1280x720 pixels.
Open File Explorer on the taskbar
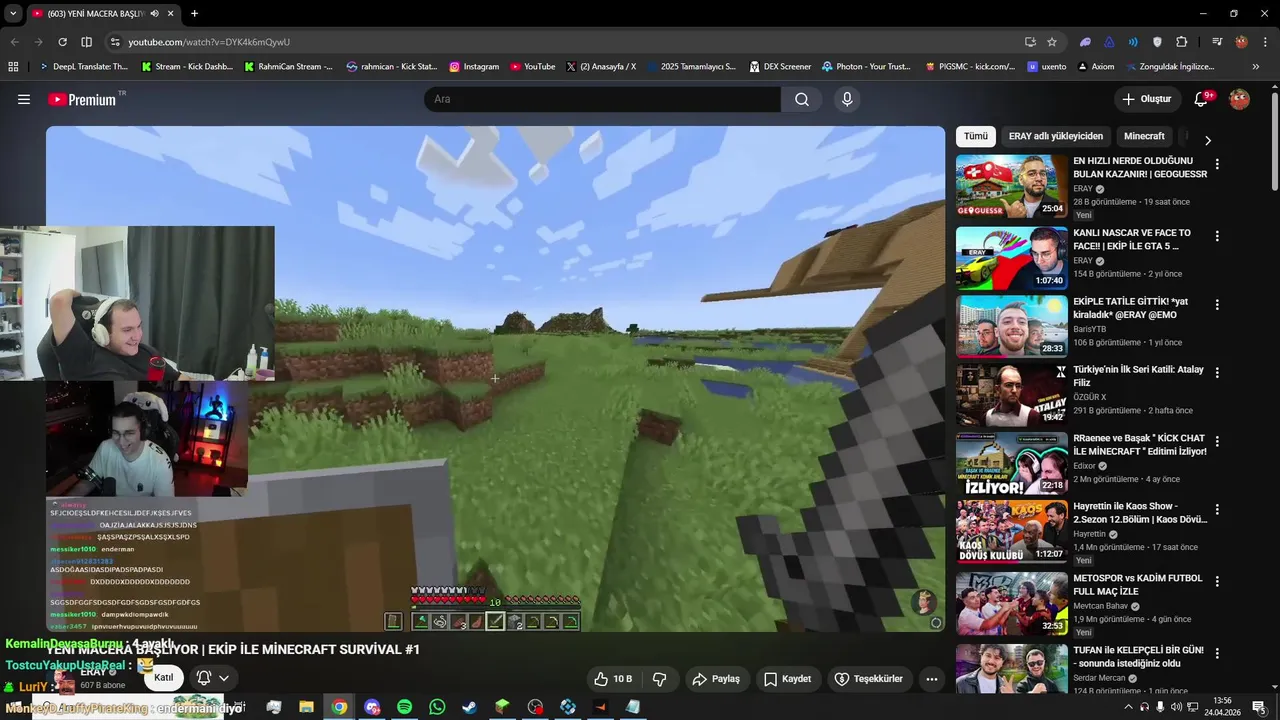(x=306, y=707)
